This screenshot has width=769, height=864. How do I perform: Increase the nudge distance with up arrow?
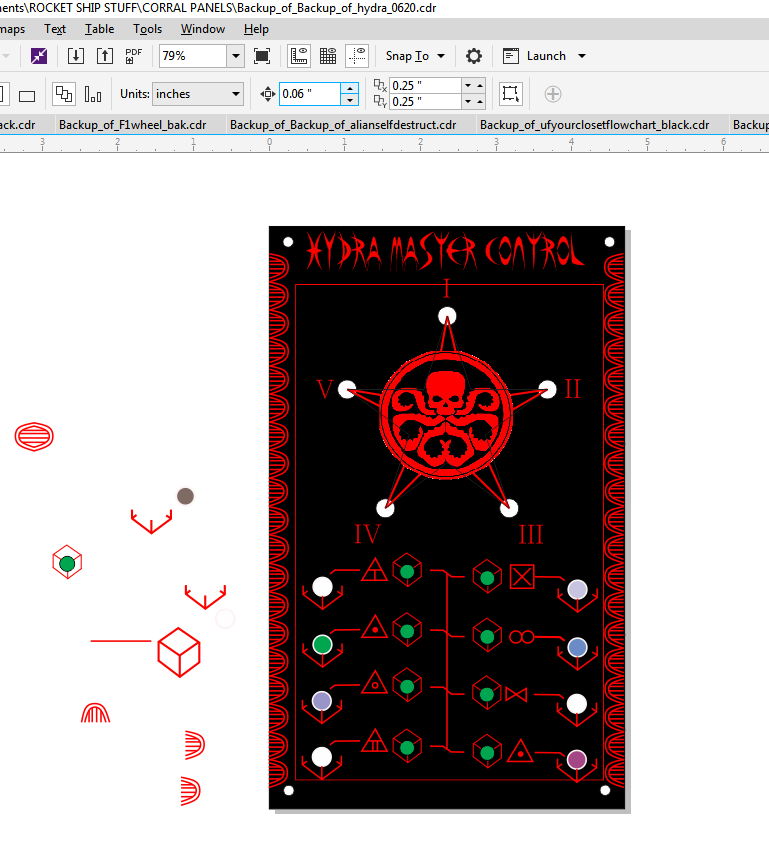350,89
